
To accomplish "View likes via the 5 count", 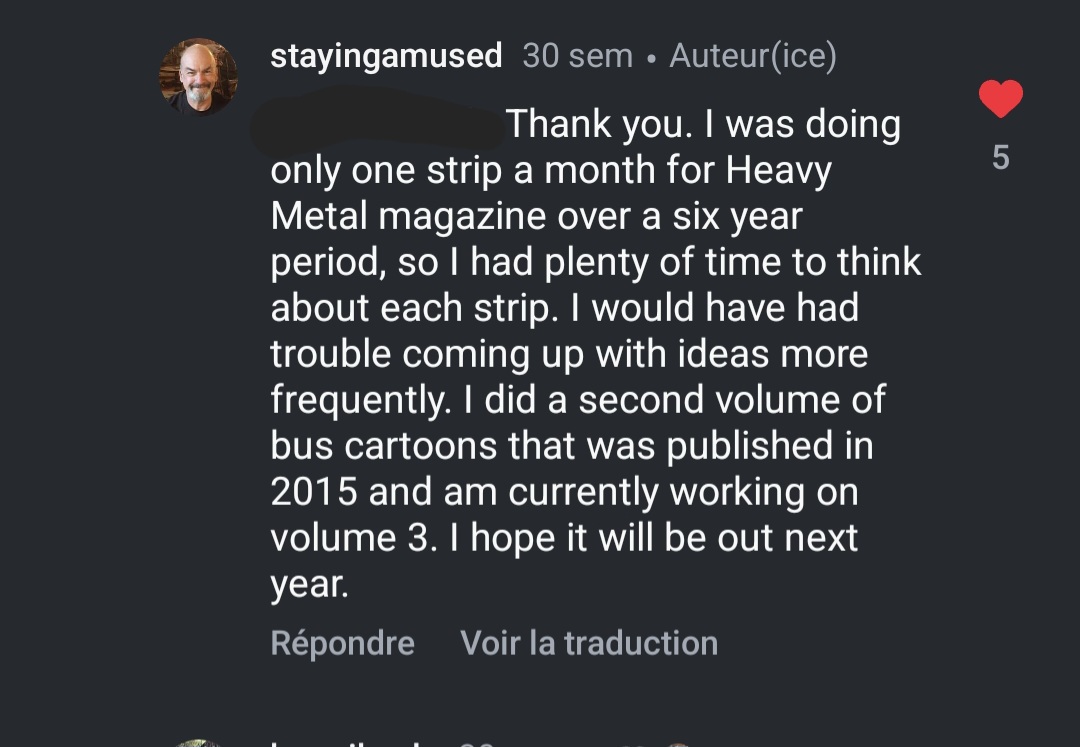I will click(1000, 158).
